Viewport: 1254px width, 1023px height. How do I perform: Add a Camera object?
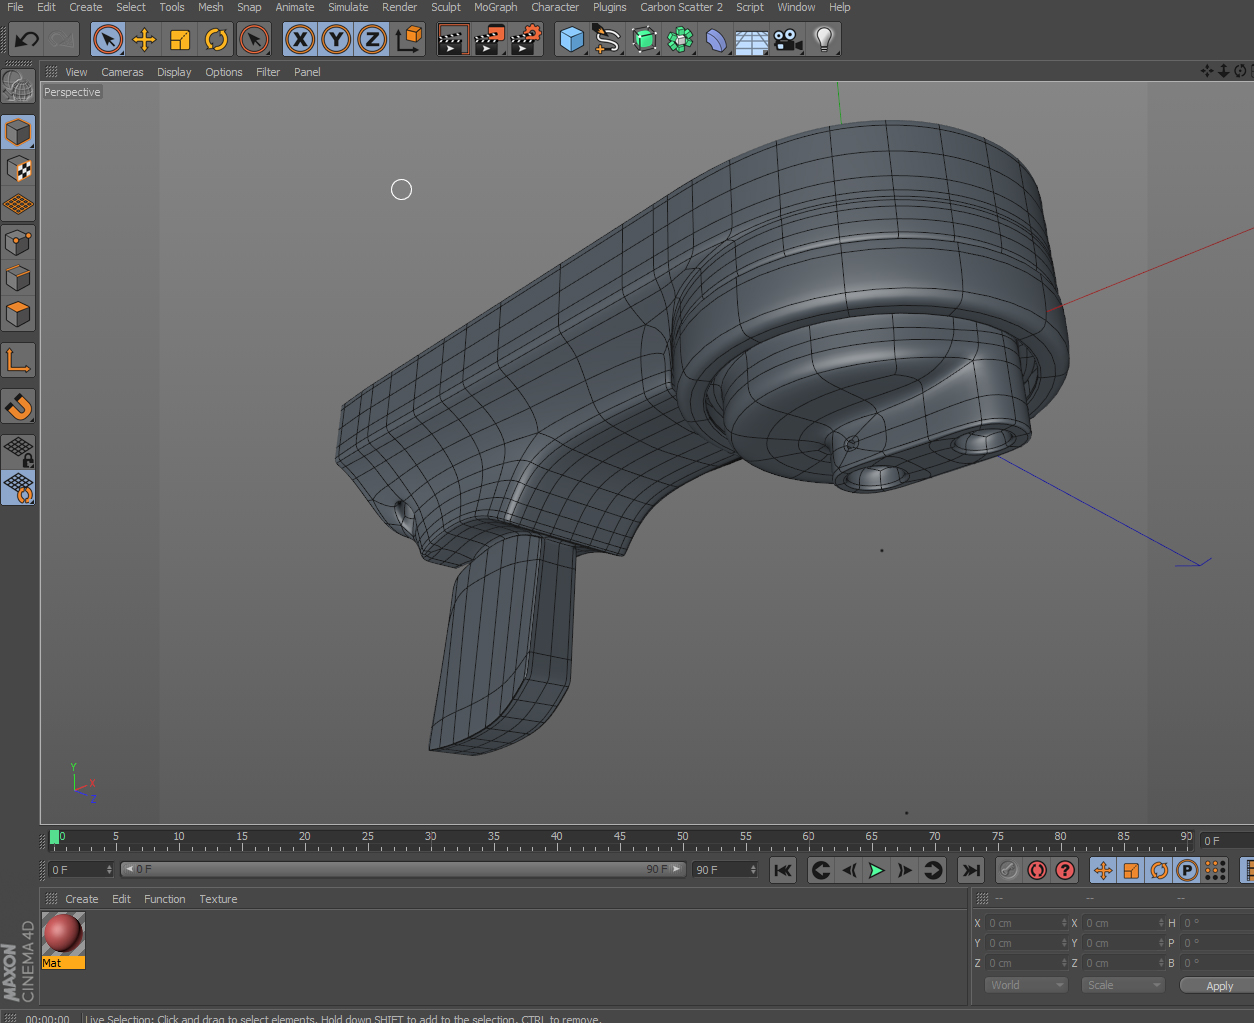pyautogui.click(x=788, y=40)
